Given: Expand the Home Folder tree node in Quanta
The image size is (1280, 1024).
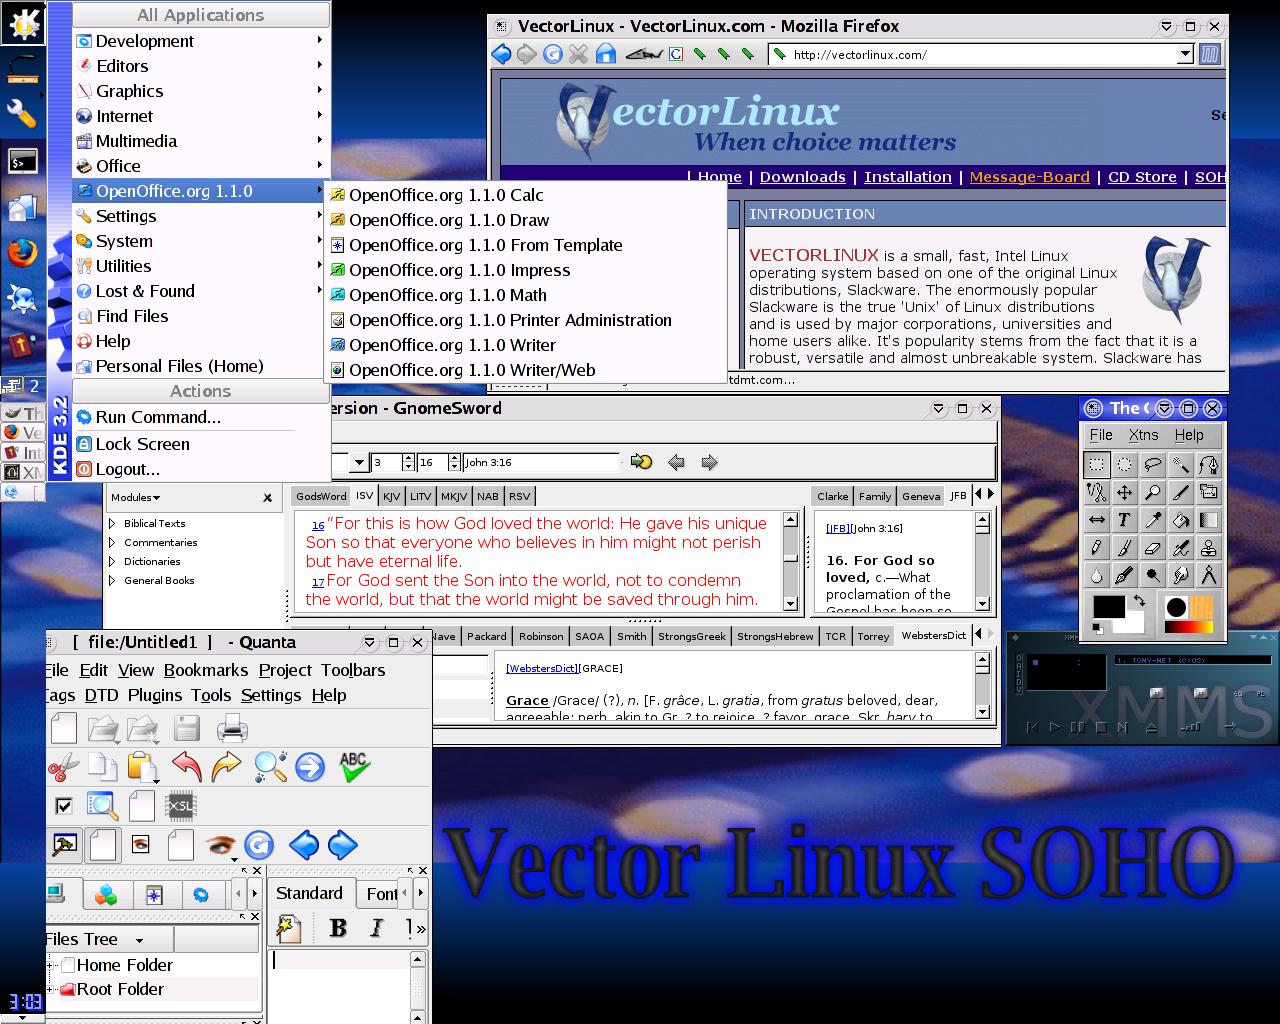Looking at the screenshot, I should 51,965.
